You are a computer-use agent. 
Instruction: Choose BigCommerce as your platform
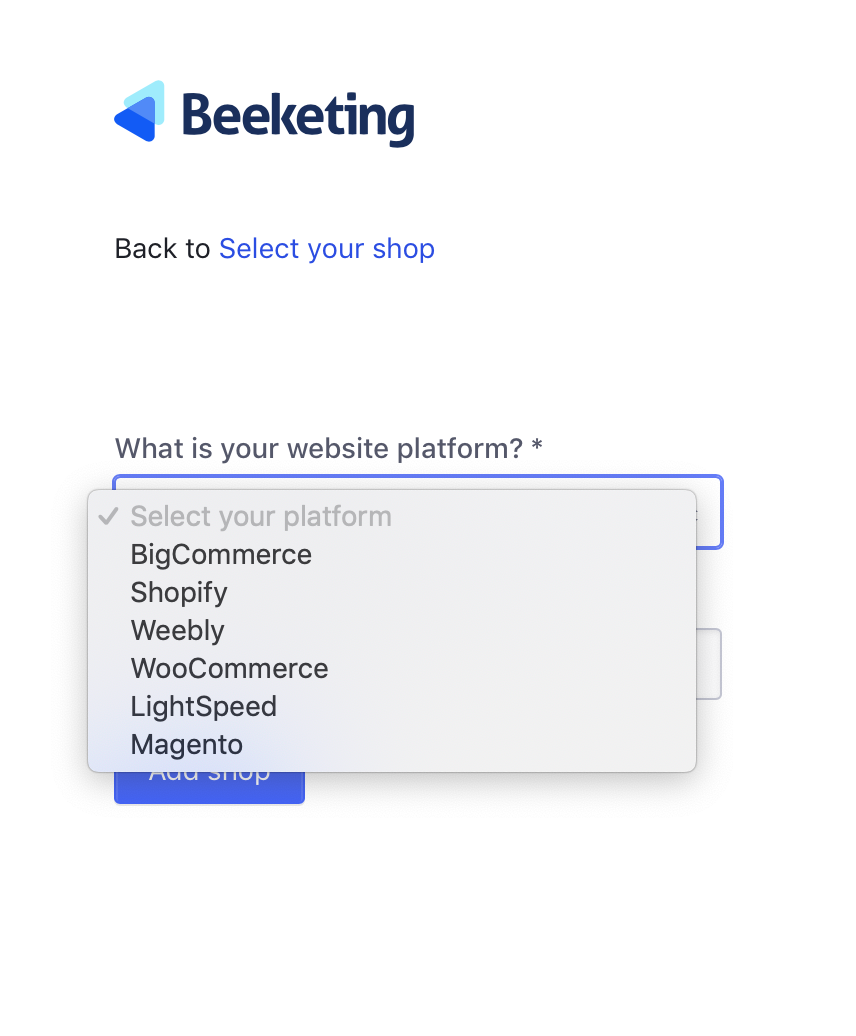point(221,554)
